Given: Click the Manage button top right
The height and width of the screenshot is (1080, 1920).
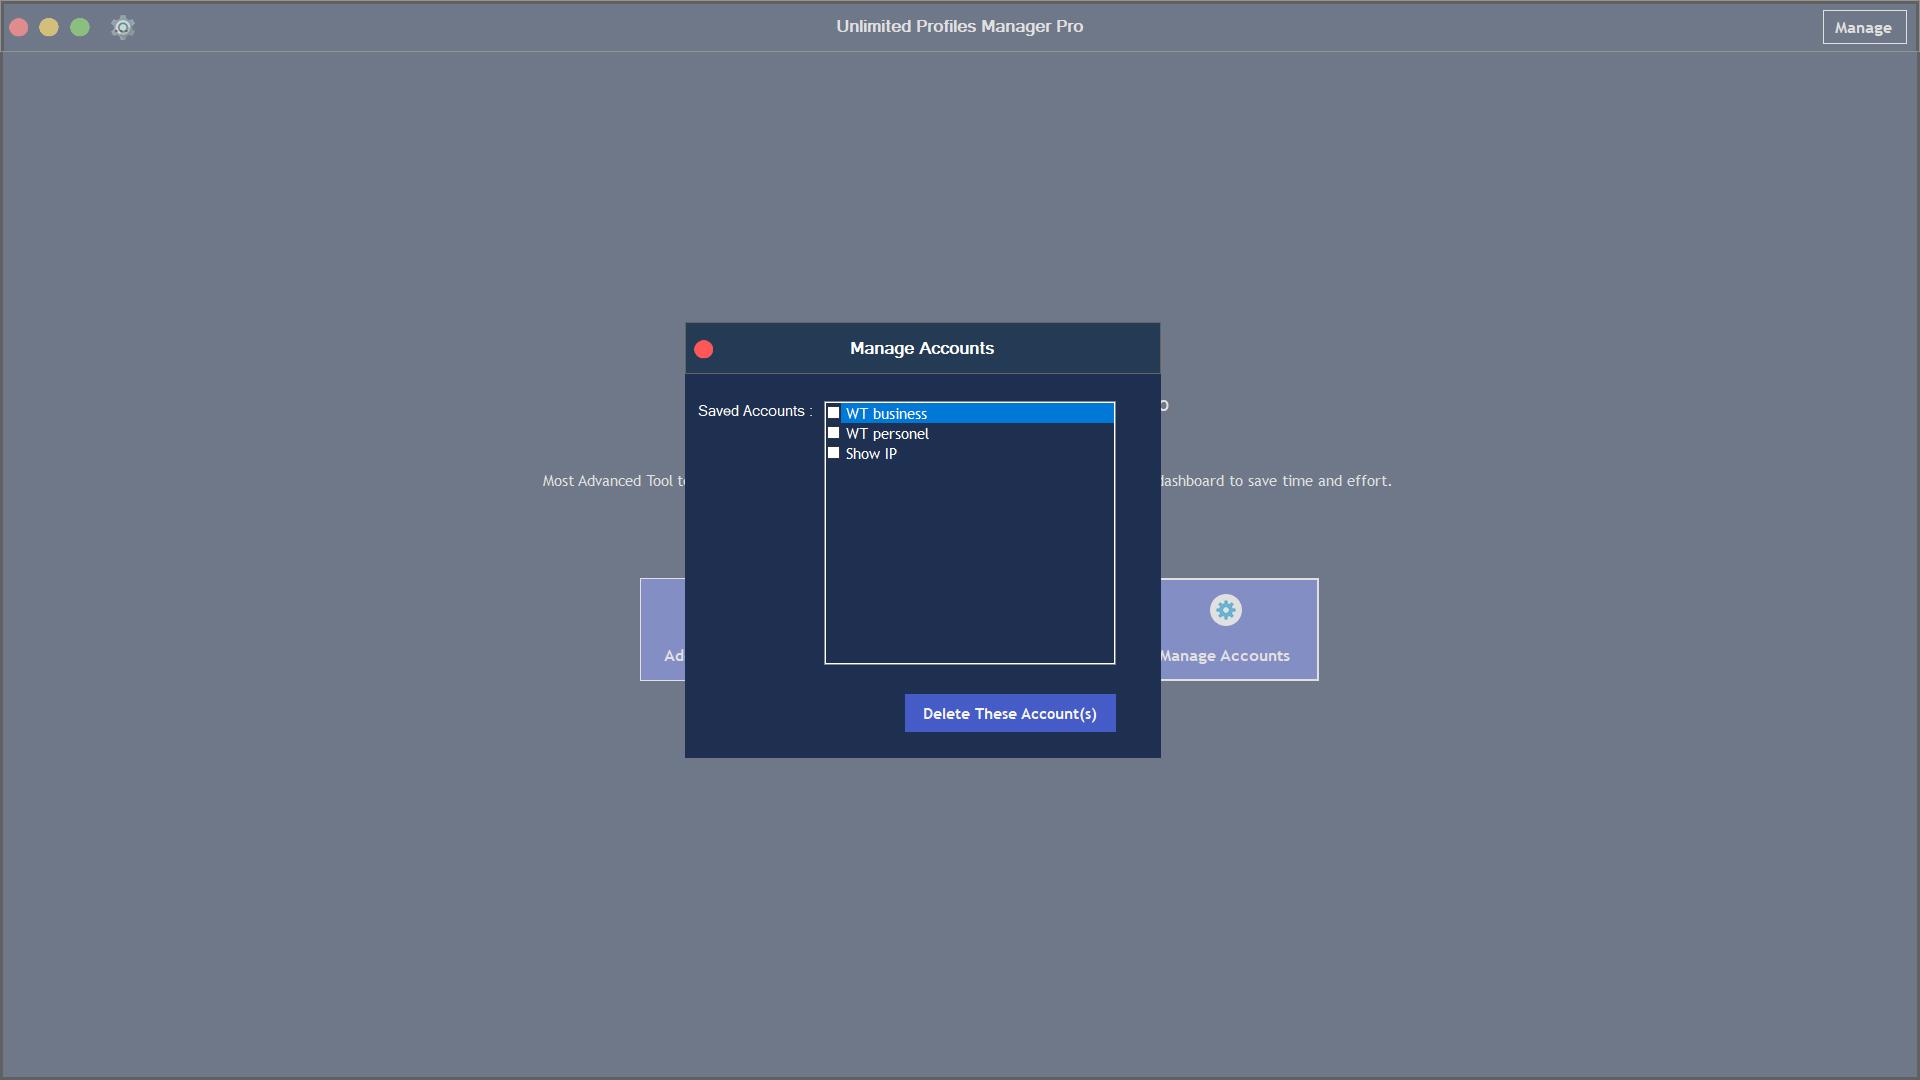Looking at the screenshot, I should tap(1863, 27).
